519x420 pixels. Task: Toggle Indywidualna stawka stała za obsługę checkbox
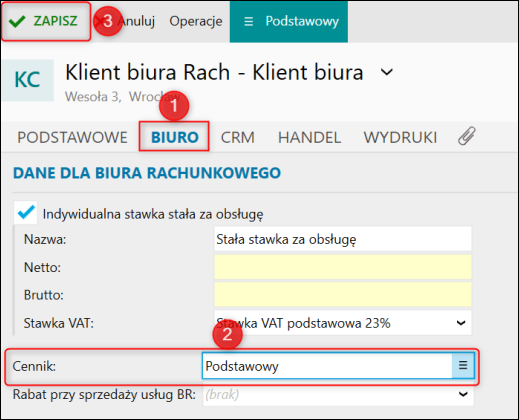click(x=26, y=212)
